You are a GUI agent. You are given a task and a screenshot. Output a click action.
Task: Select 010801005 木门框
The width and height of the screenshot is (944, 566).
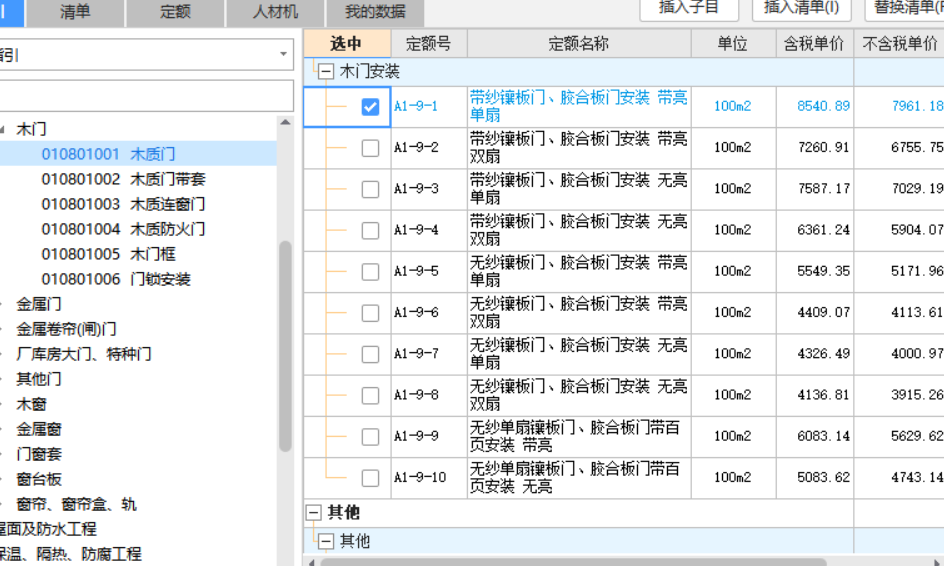point(108,254)
